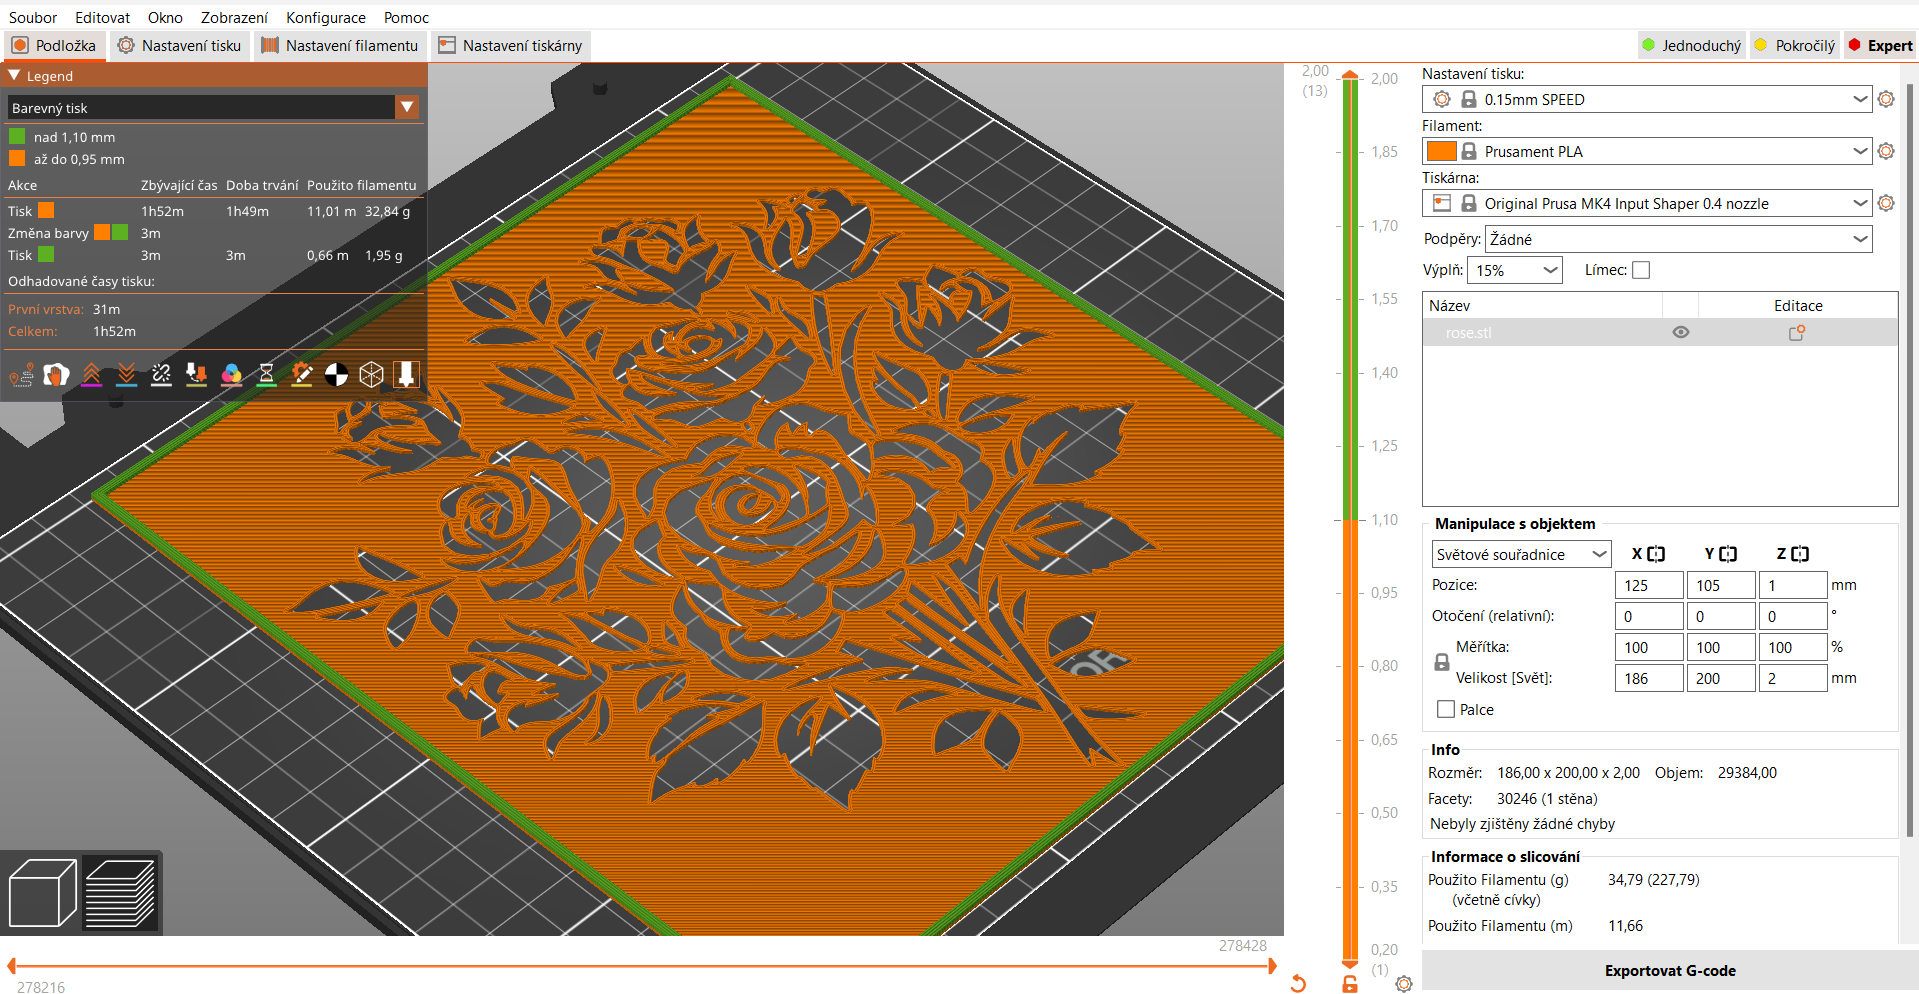Toggle retractions display icon in legend
Screen dimensions: 1919x994
coord(91,375)
